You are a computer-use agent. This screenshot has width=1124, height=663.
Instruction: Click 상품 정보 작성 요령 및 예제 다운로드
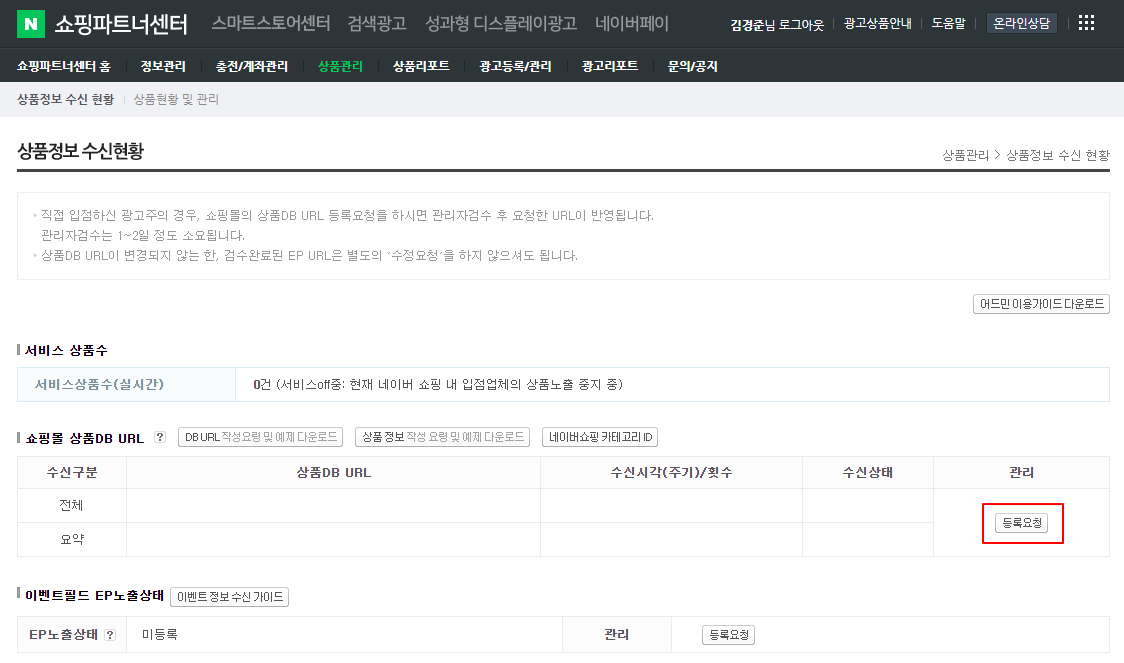point(442,437)
